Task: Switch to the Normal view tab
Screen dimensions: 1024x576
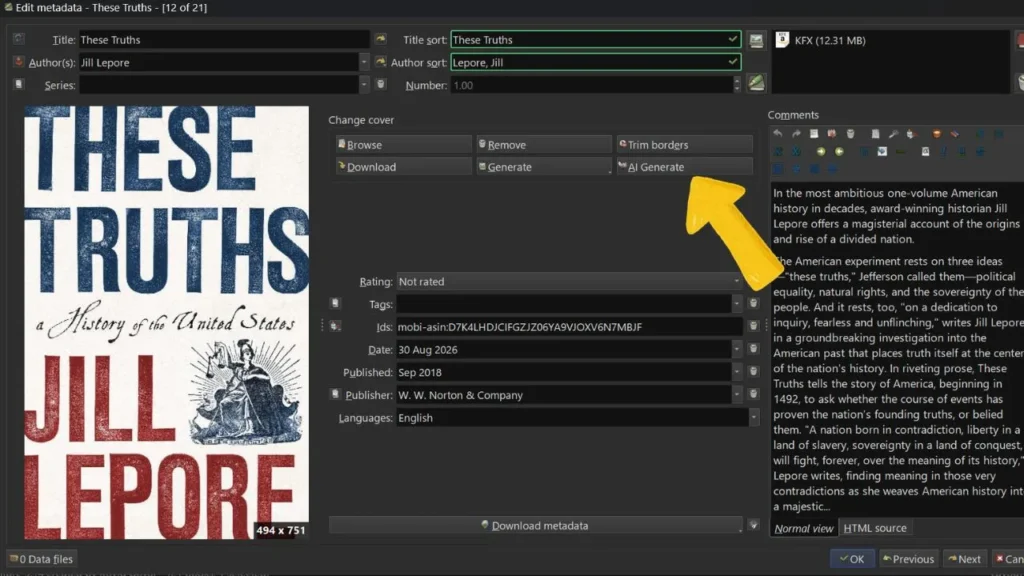Action: (804, 528)
